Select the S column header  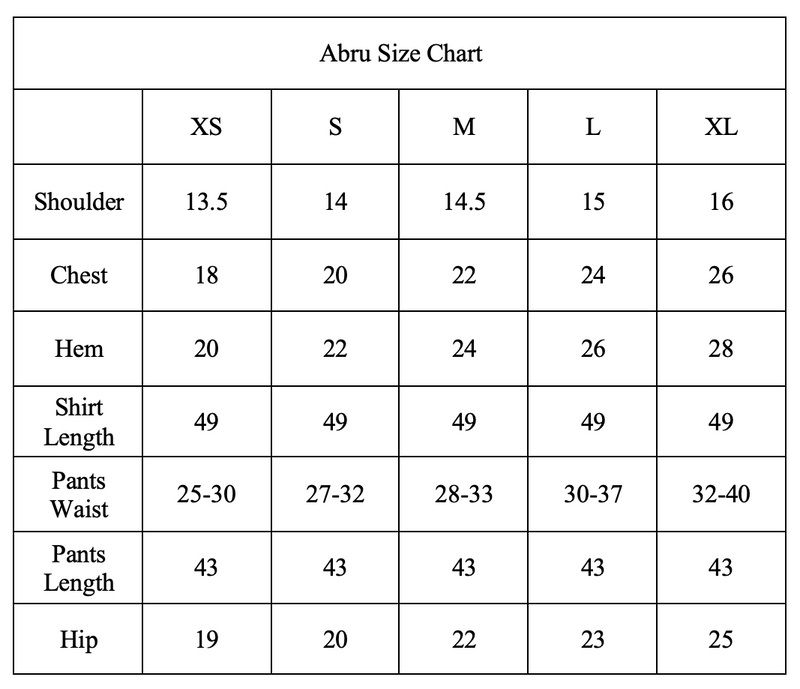pyautogui.click(x=335, y=127)
